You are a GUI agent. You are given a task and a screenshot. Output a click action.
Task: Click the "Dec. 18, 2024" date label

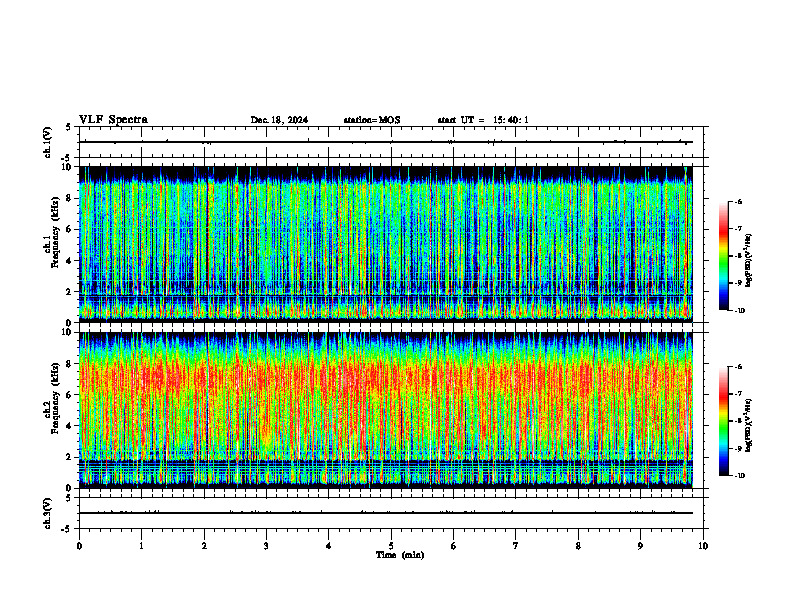click(279, 120)
